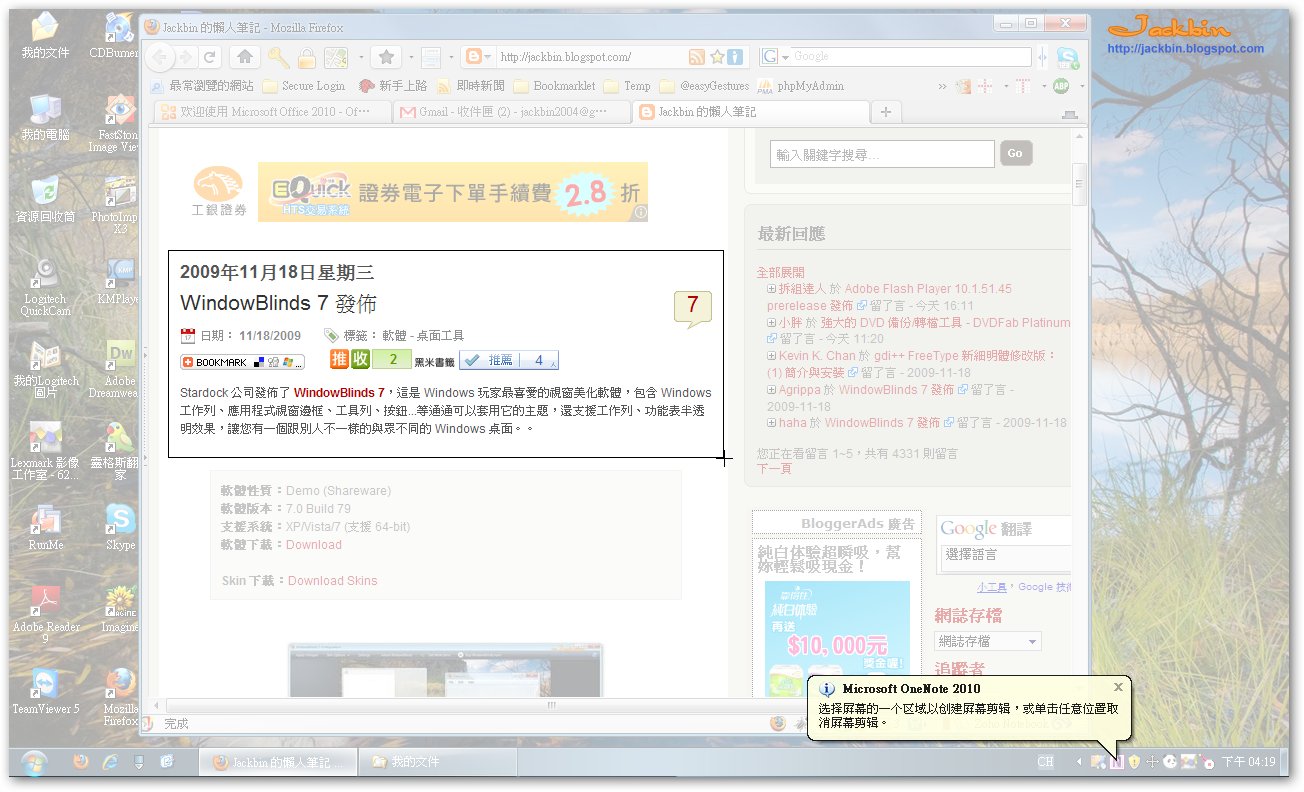
Task: Open the Blogger site identity dropdown in address bar
Action: tap(477, 57)
